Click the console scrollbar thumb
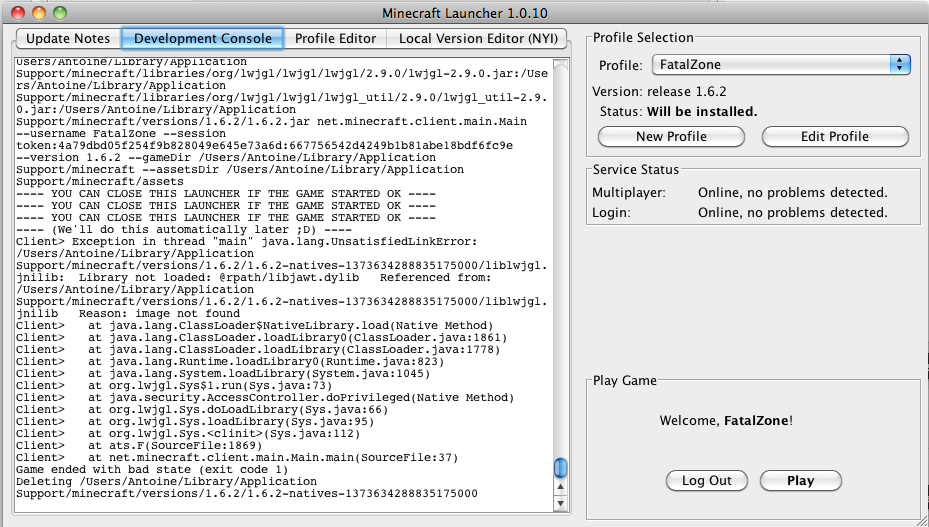Image resolution: width=929 pixels, height=527 pixels. click(560, 468)
